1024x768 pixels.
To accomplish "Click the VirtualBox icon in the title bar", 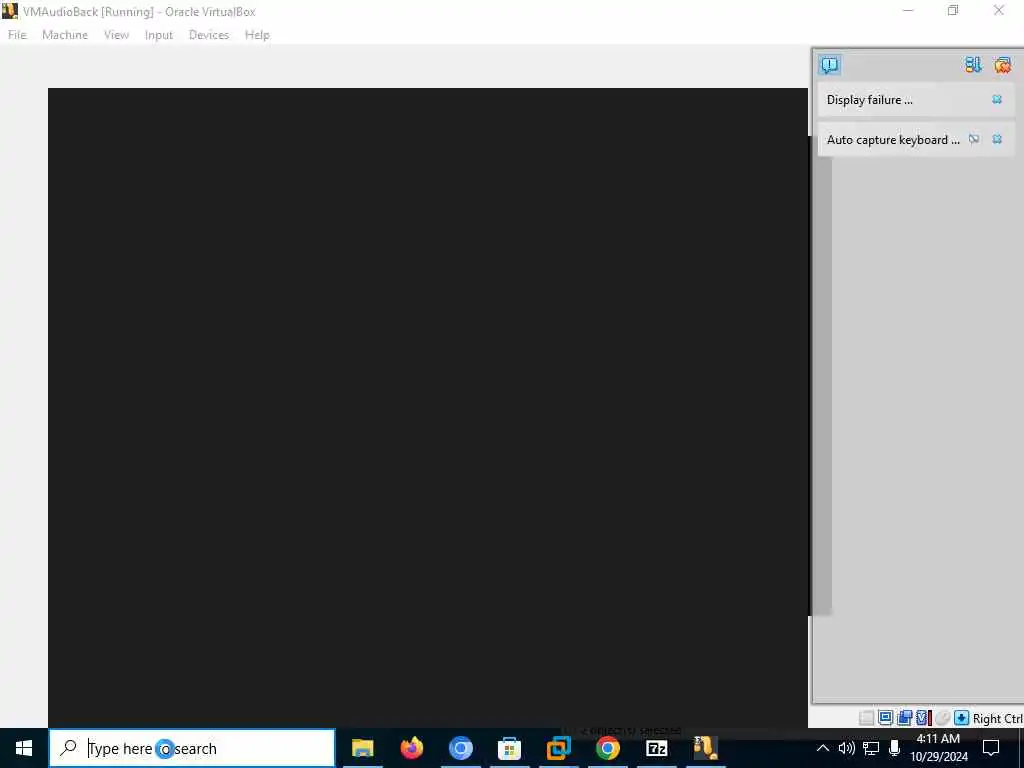I will [10, 11].
